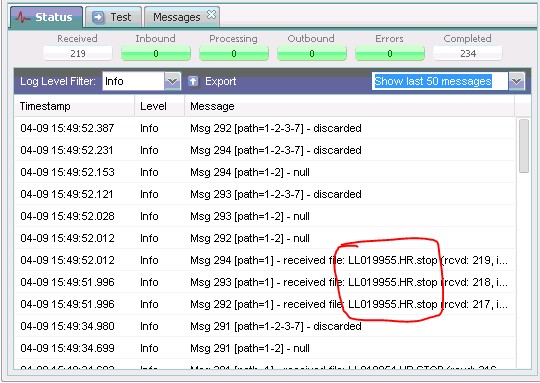Close the Messages tab

click(x=211, y=14)
